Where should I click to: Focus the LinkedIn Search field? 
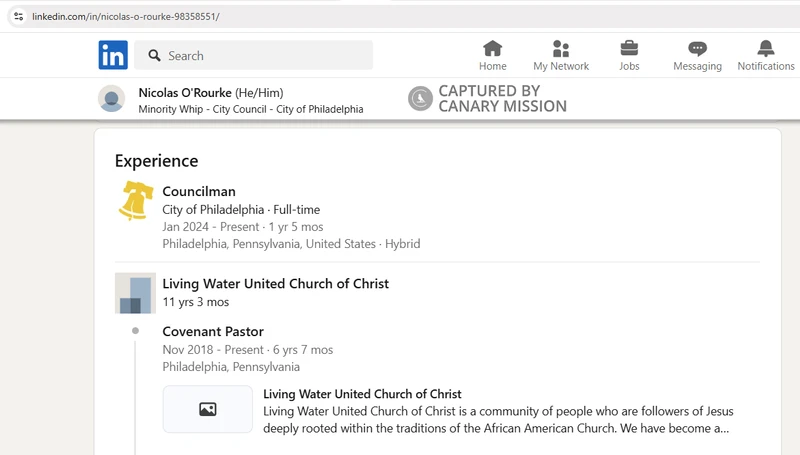(254, 55)
